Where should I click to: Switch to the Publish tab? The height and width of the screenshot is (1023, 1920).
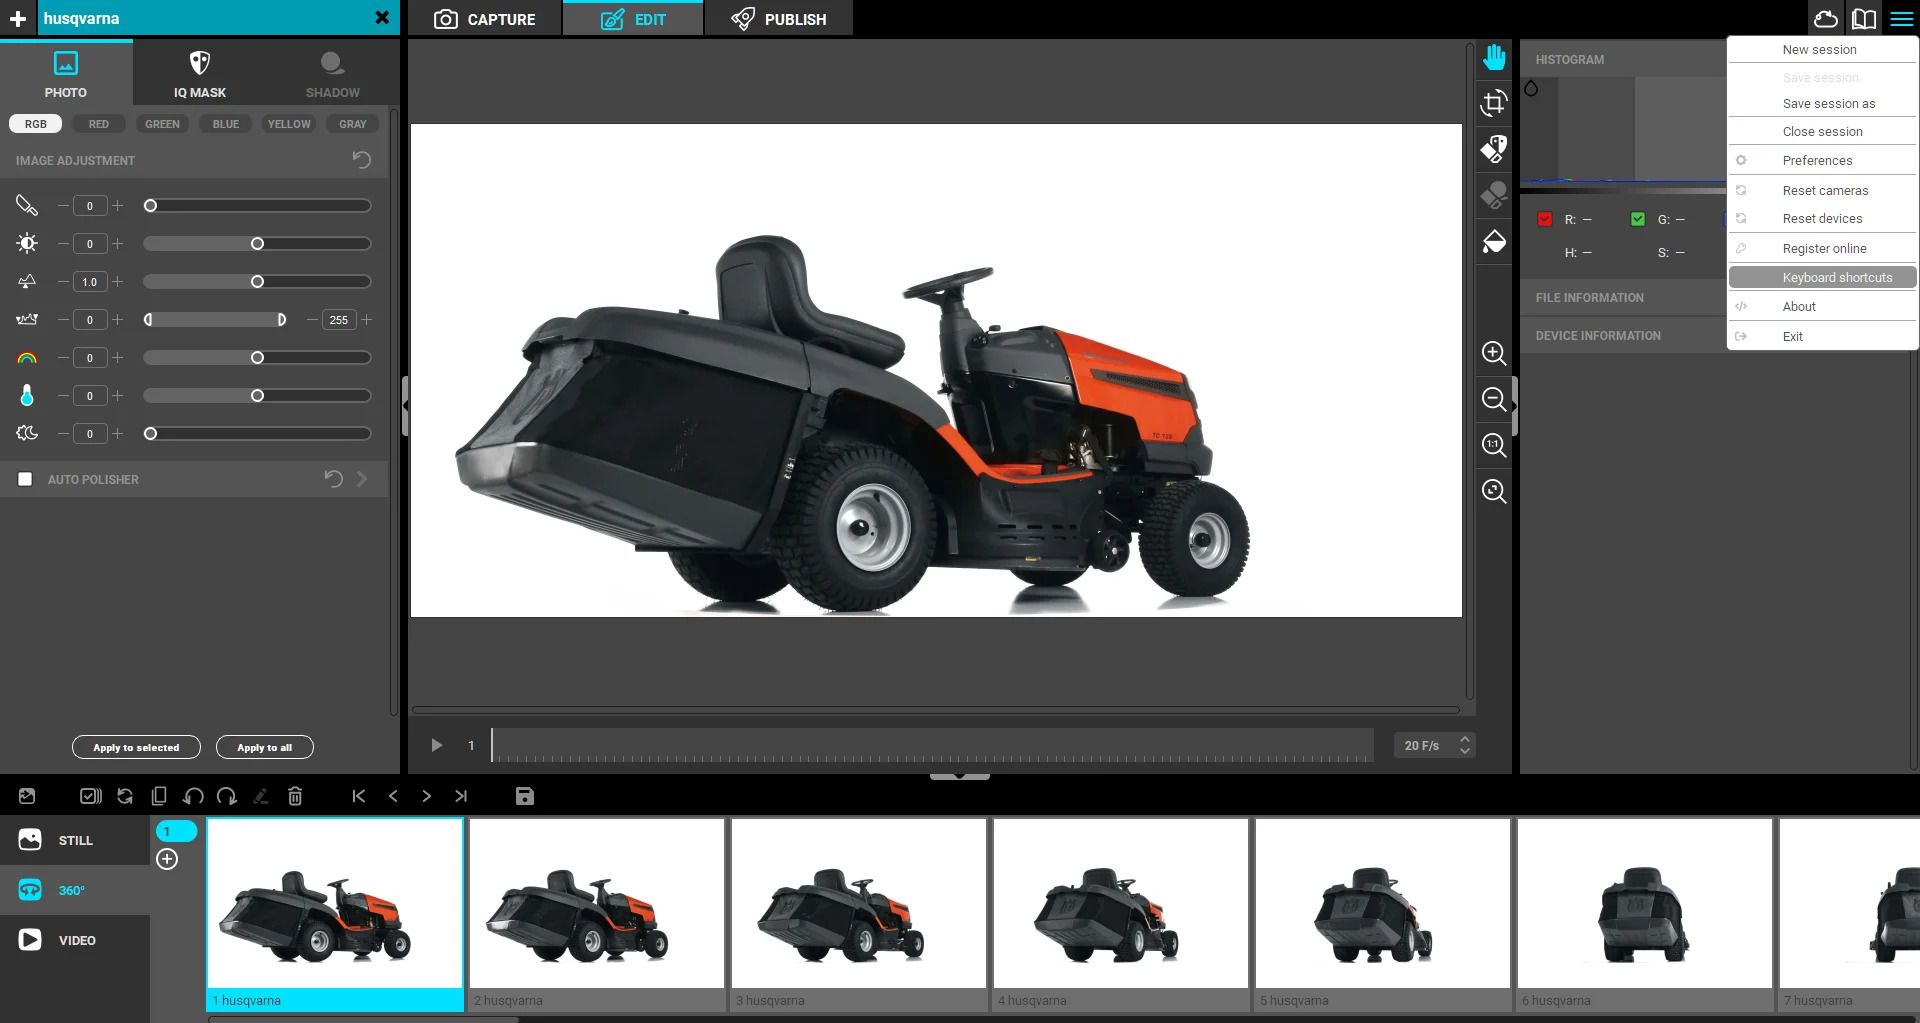tap(779, 19)
